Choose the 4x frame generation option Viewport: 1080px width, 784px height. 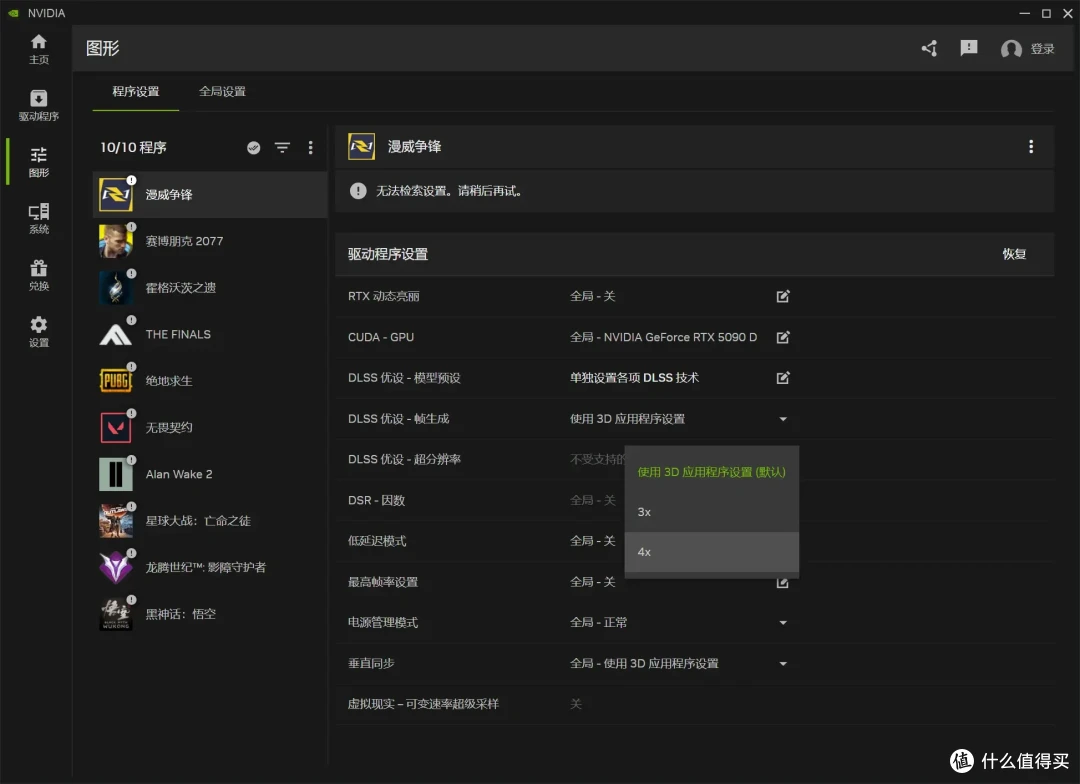tap(712, 552)
